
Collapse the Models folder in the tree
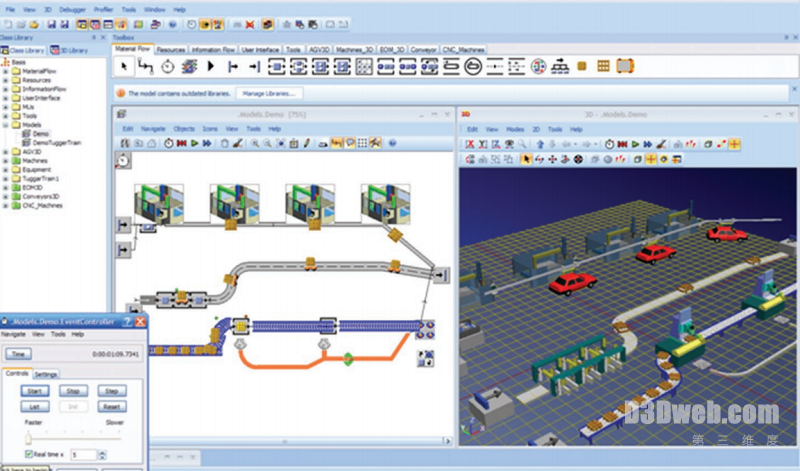click(6, 124)
